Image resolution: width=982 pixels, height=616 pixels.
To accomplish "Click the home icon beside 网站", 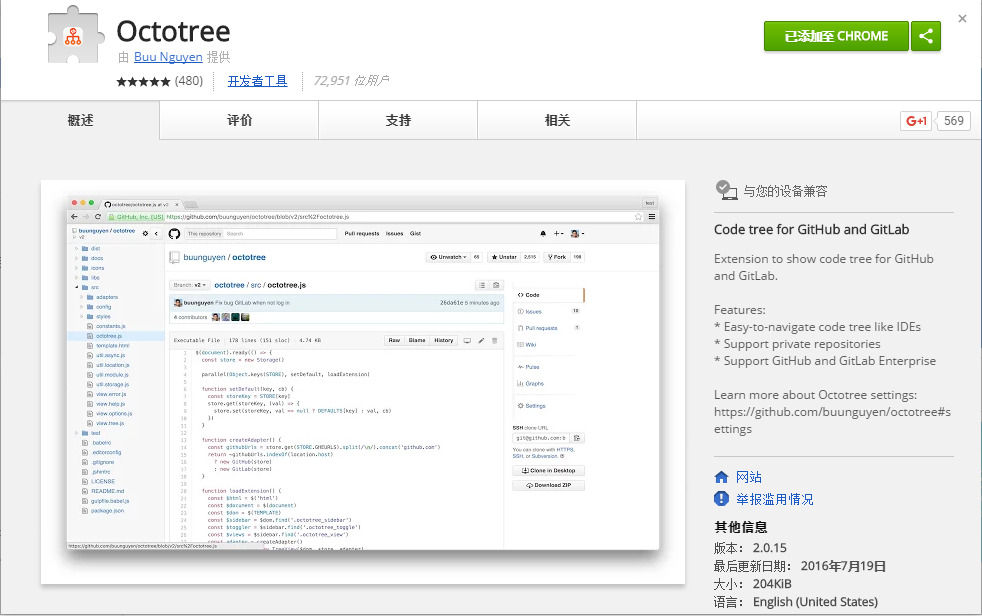I will [721, 477].
